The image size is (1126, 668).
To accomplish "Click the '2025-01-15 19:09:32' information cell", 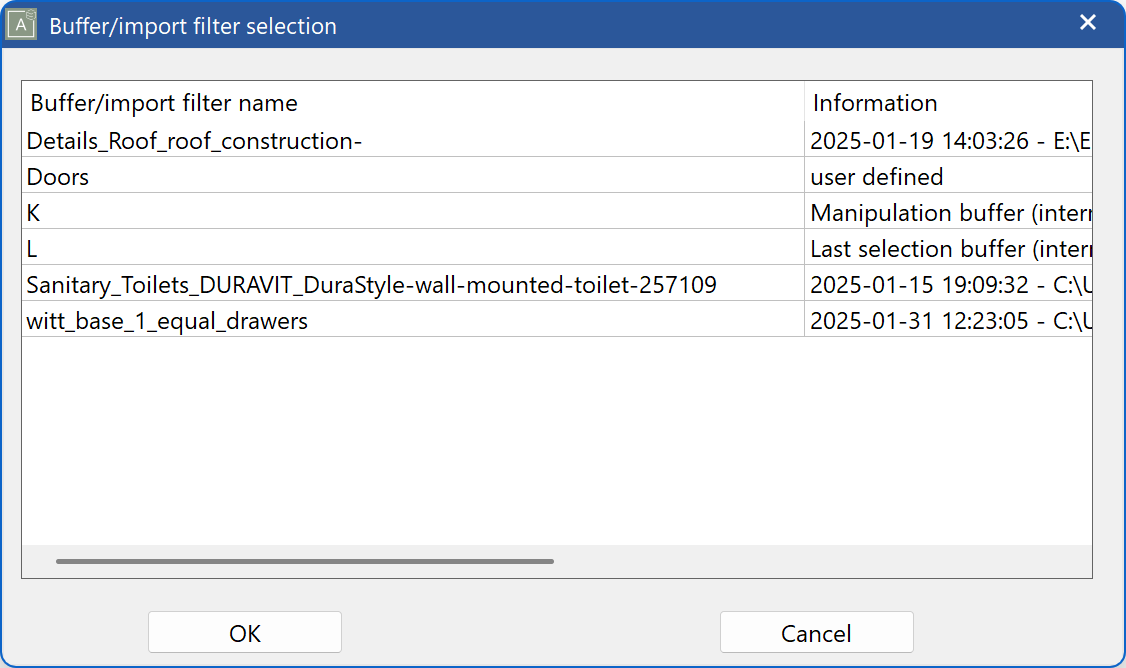I will pyautogui.click(x=949, y=284).
